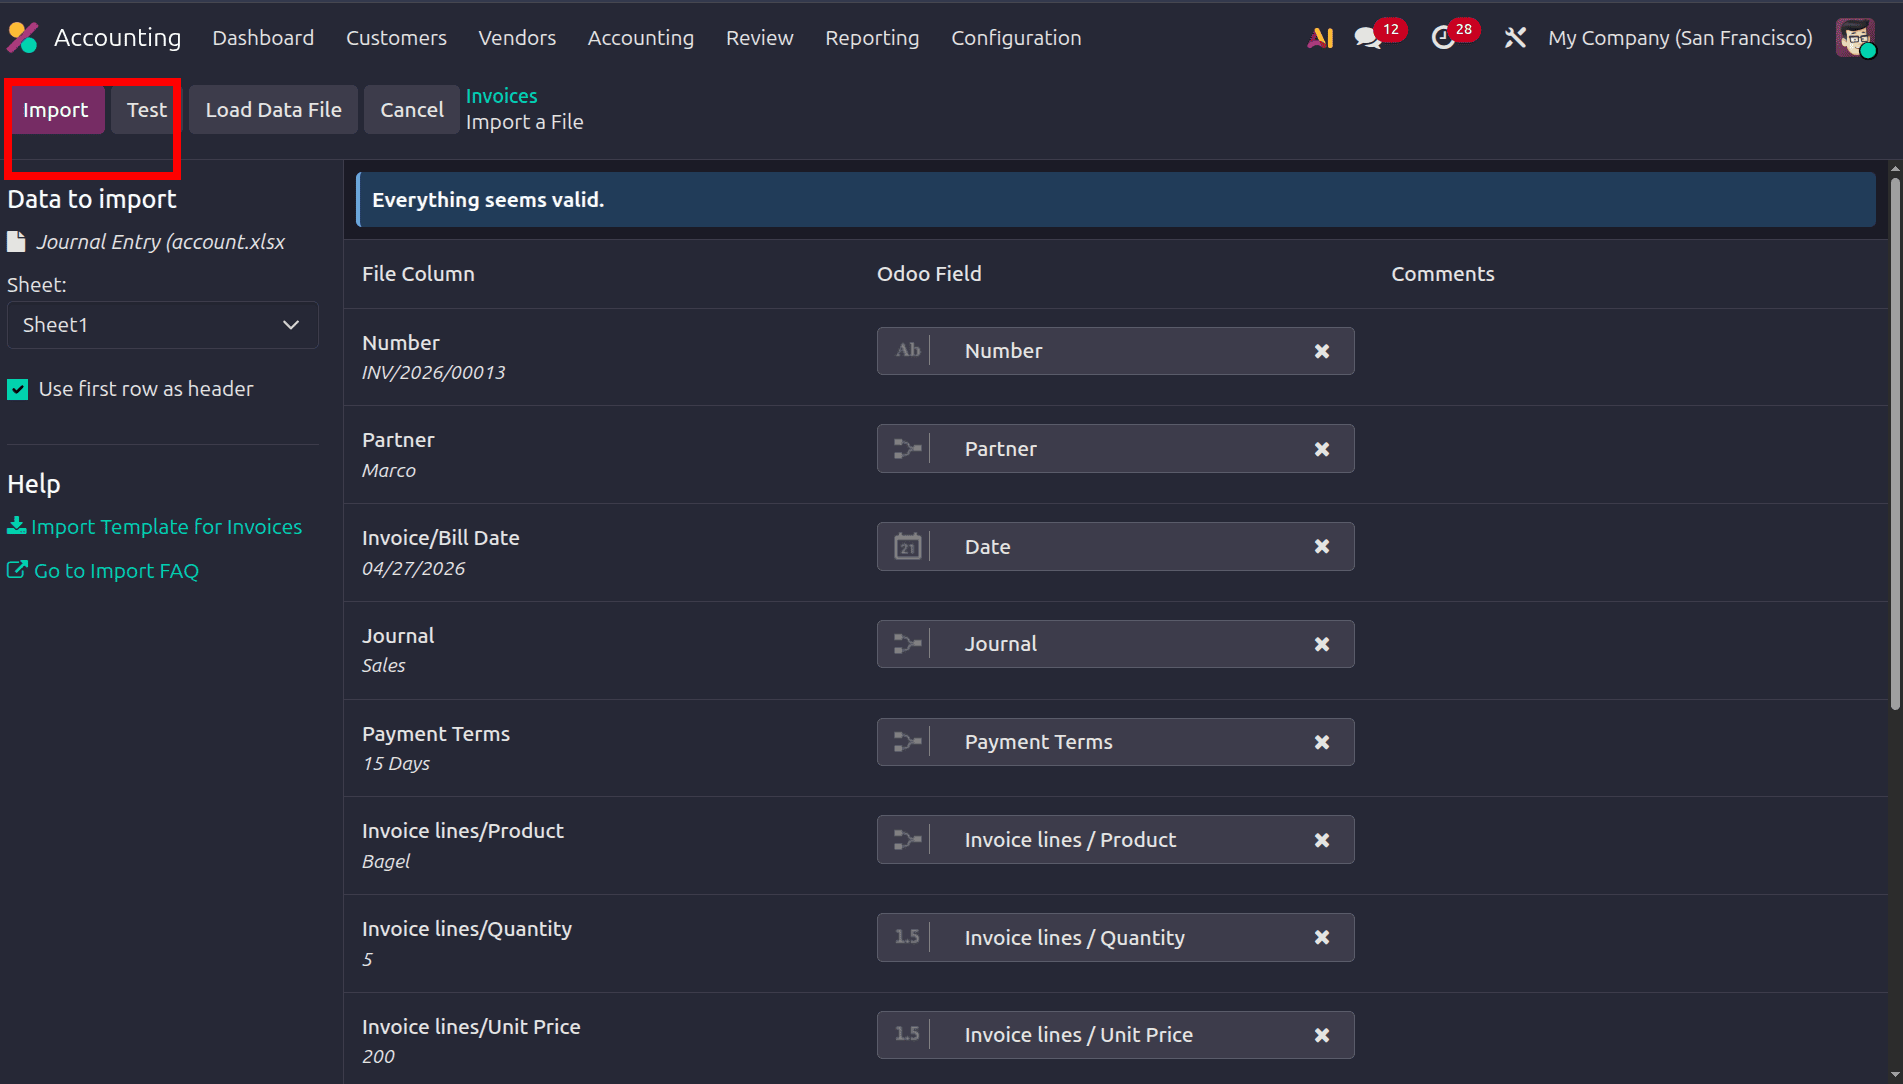Click the 1.5 numeric icon for Quantity

coord(907,937)
